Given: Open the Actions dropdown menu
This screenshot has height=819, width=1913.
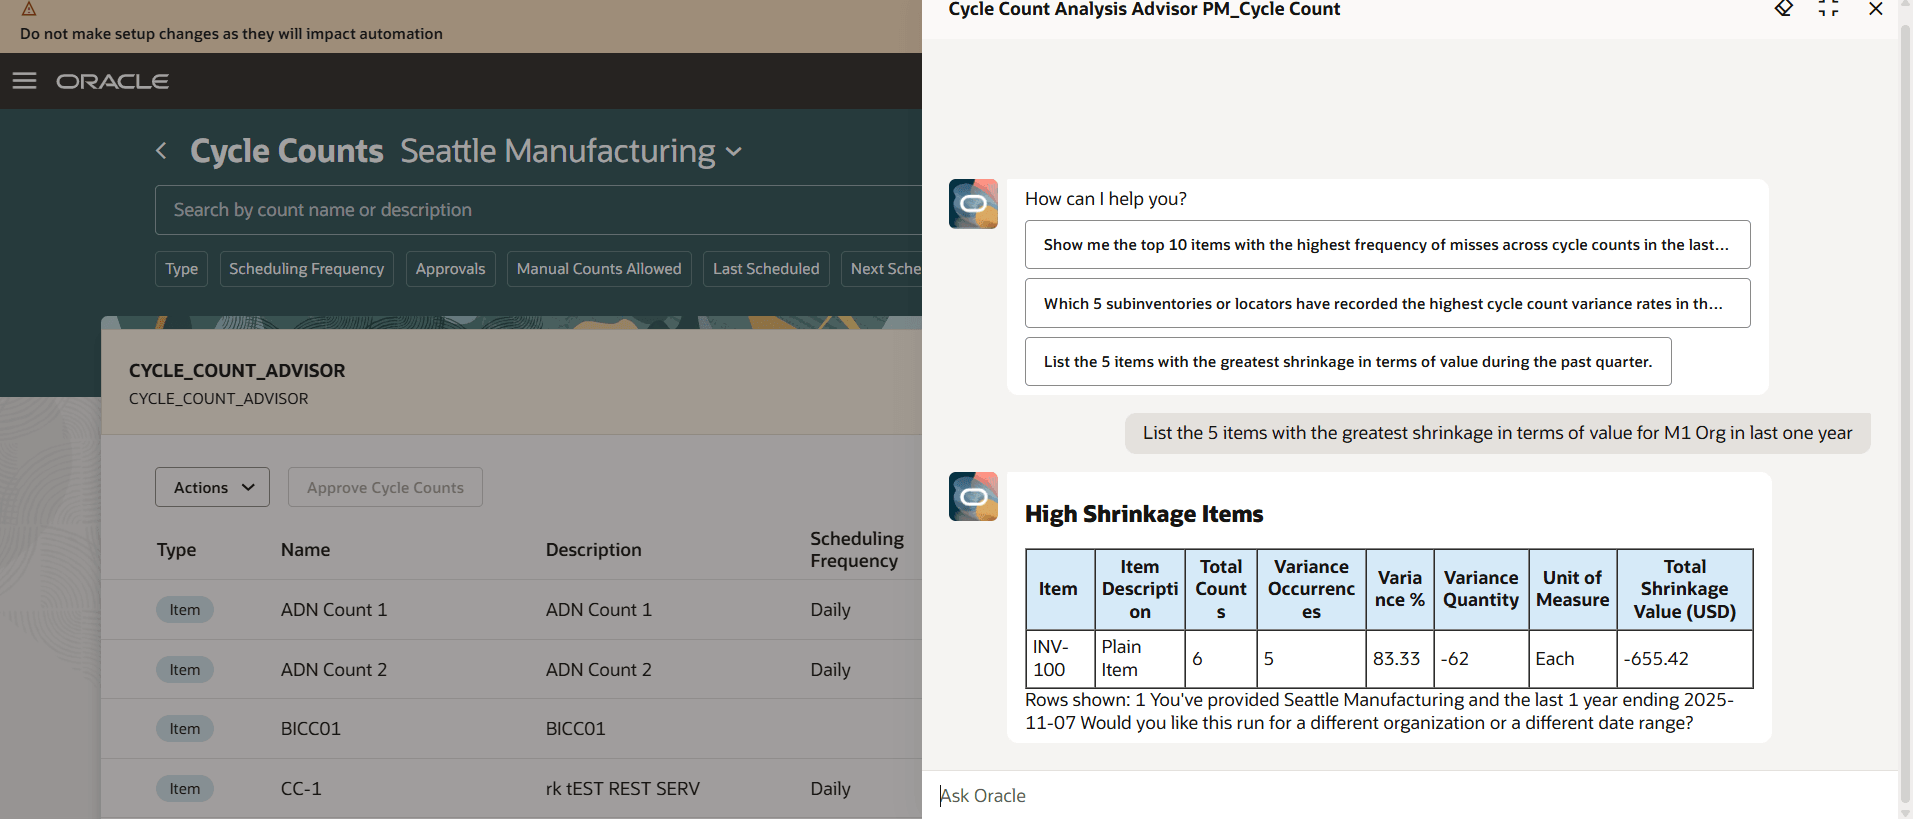Looking at the screenshot, I should point(212,487).
